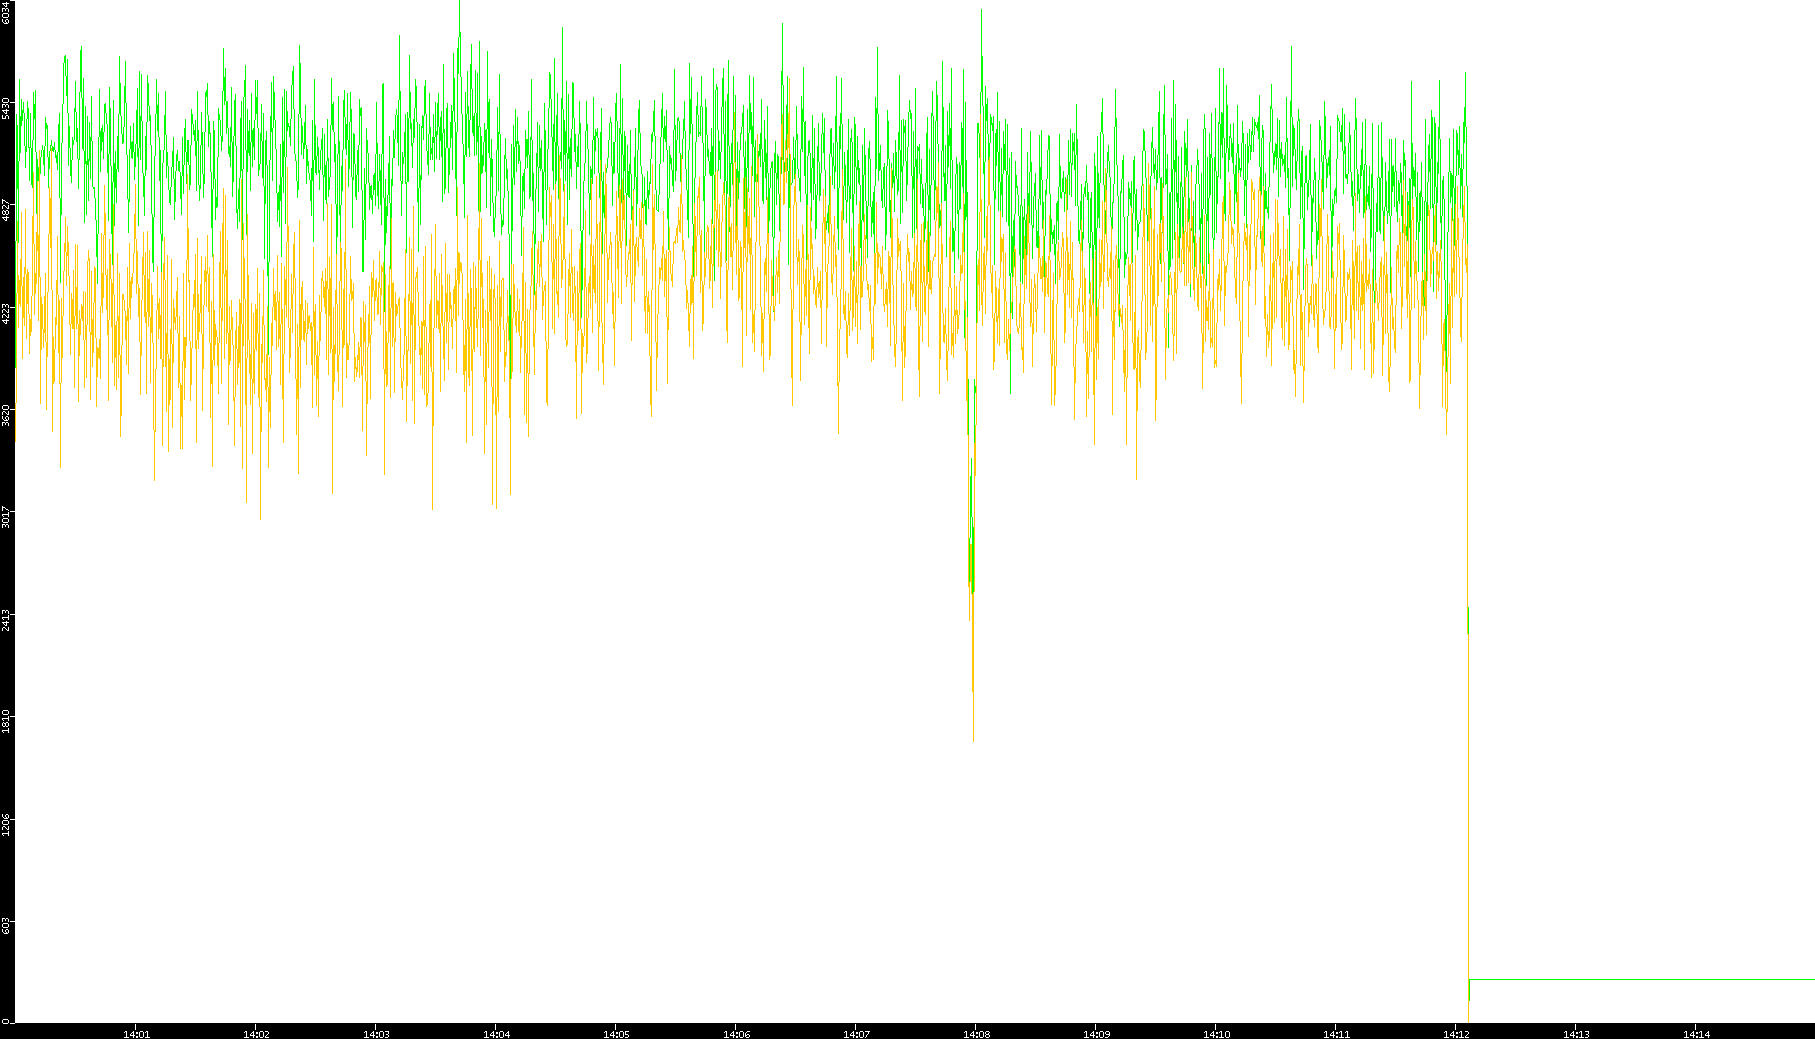
Task: Click the 0 label at axis origin
Action: click(5, 1021)
